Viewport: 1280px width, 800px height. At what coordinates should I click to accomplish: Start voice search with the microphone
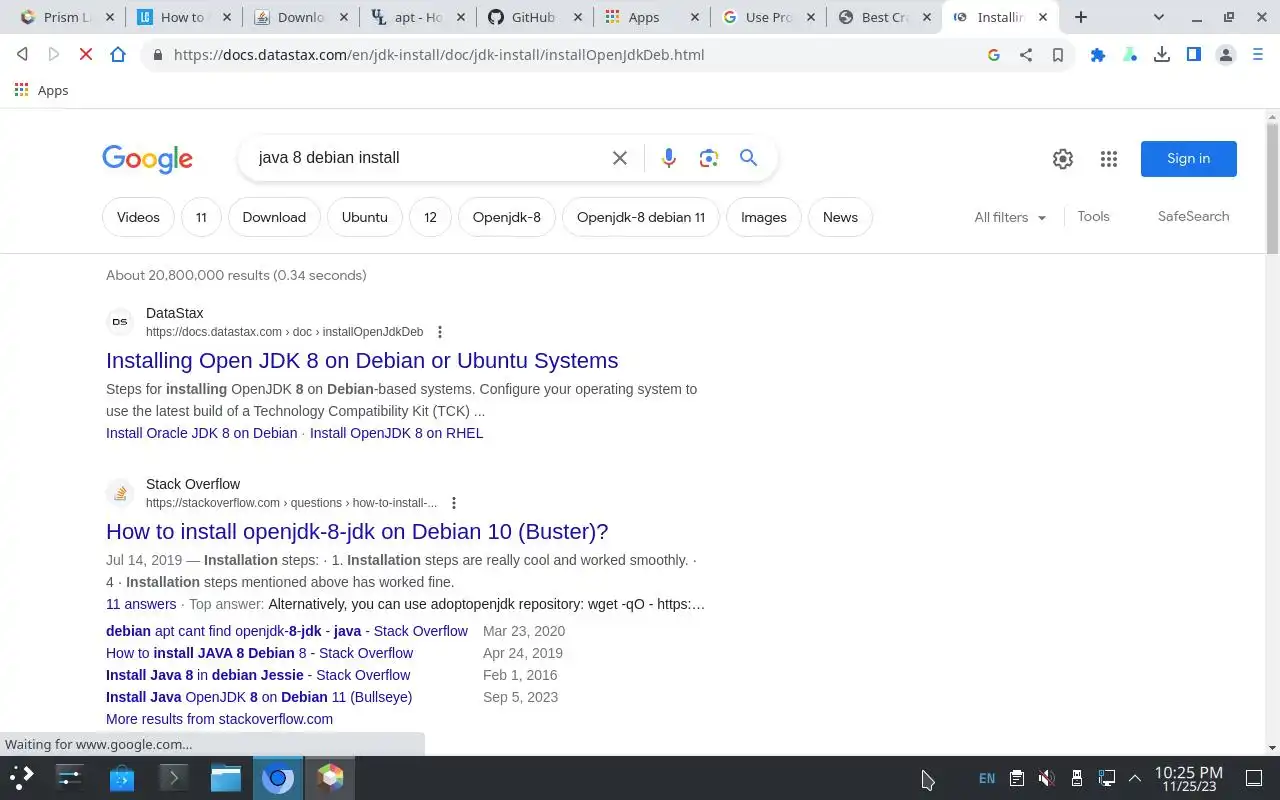click(669, 158)
